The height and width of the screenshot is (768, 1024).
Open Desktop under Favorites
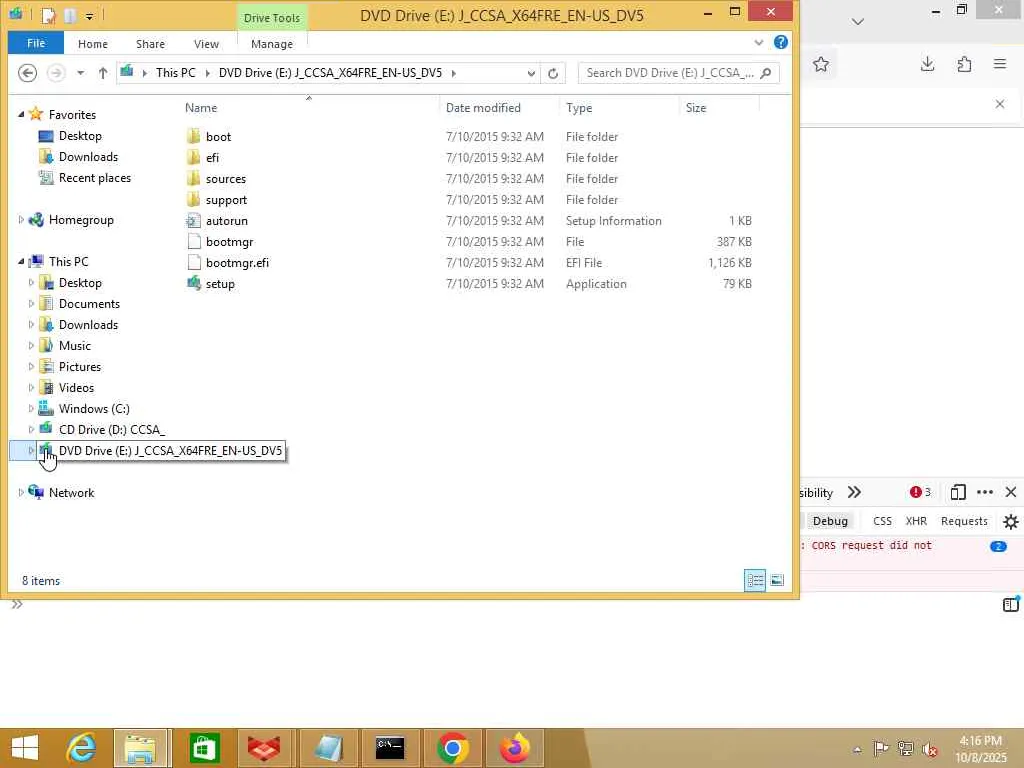pyautogui.click(x=80, y=136)
